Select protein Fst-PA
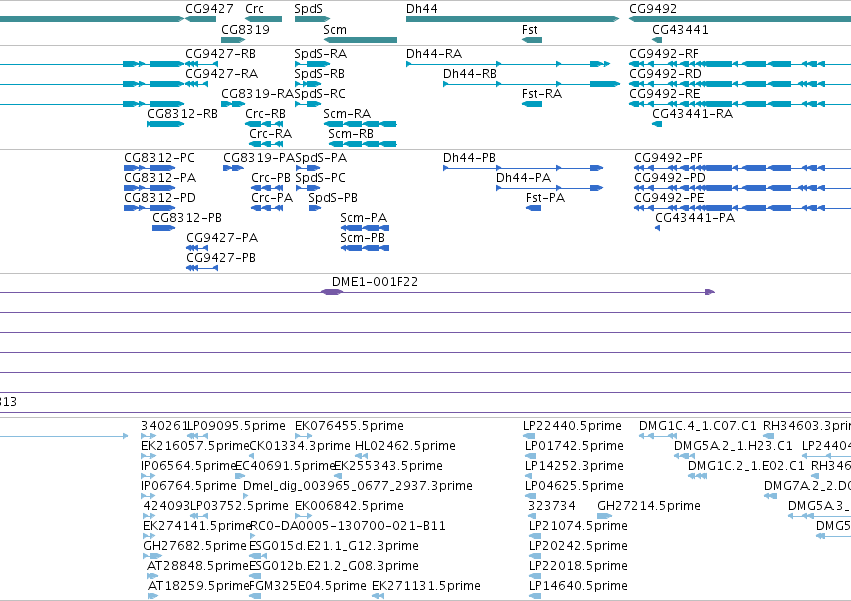This screenshot has width=851, height=601. (534, 208)
